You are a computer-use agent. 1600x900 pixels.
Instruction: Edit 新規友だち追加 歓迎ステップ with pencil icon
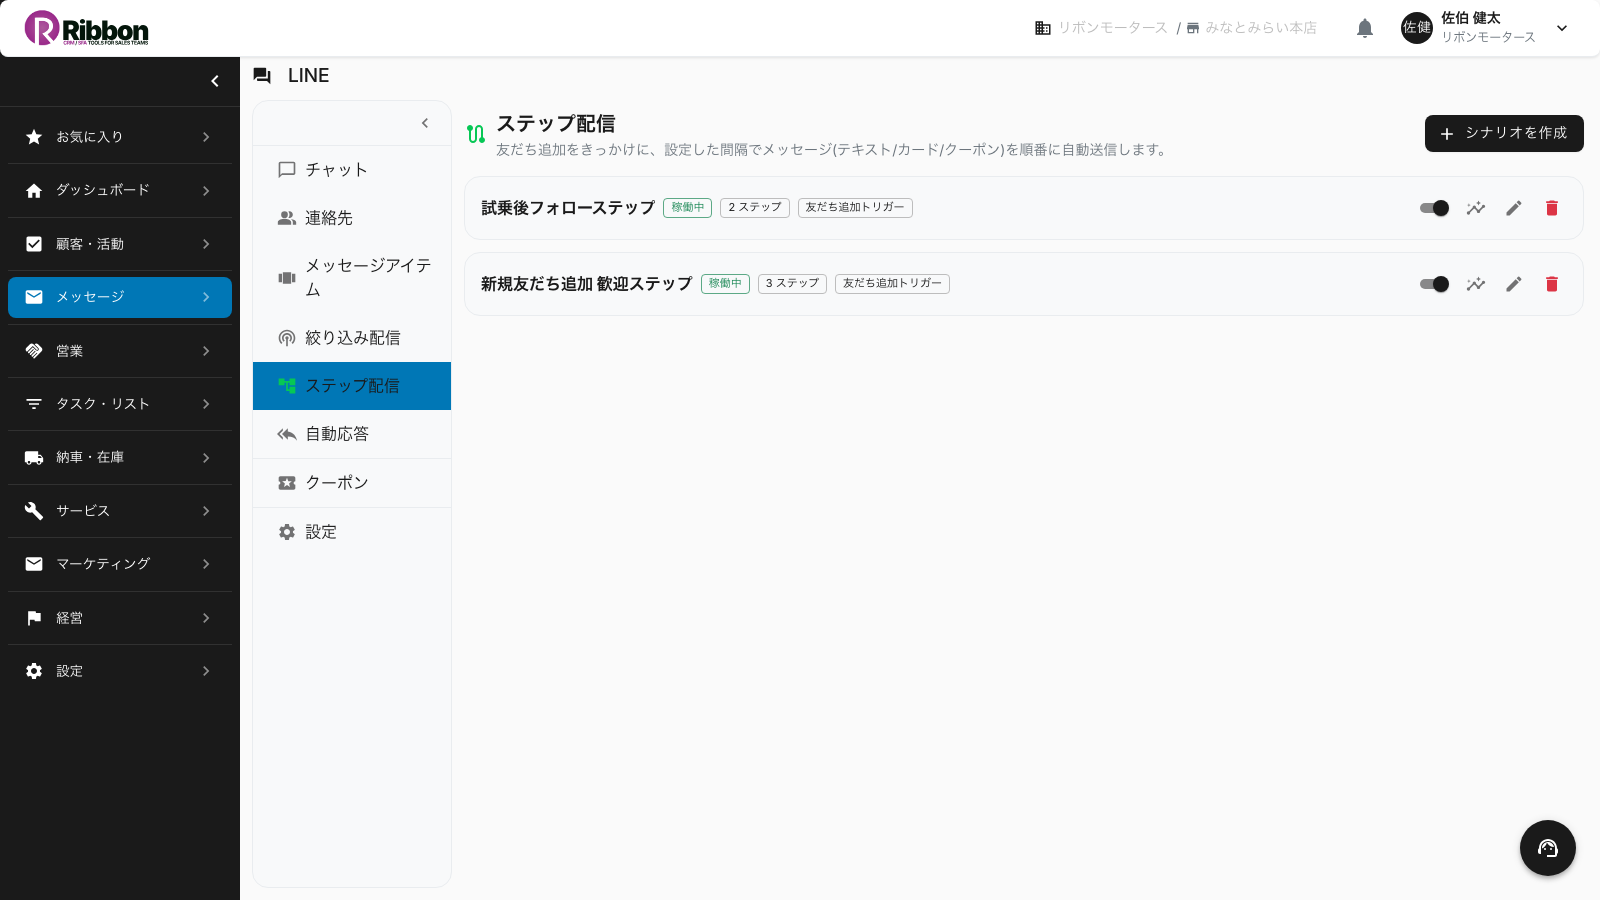1514,284
